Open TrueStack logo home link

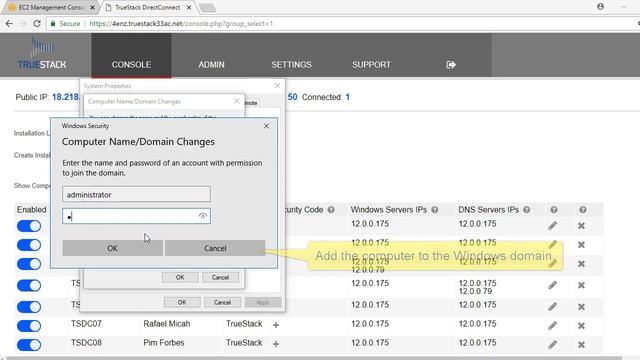pyautogui.click(x=42, y=53)
